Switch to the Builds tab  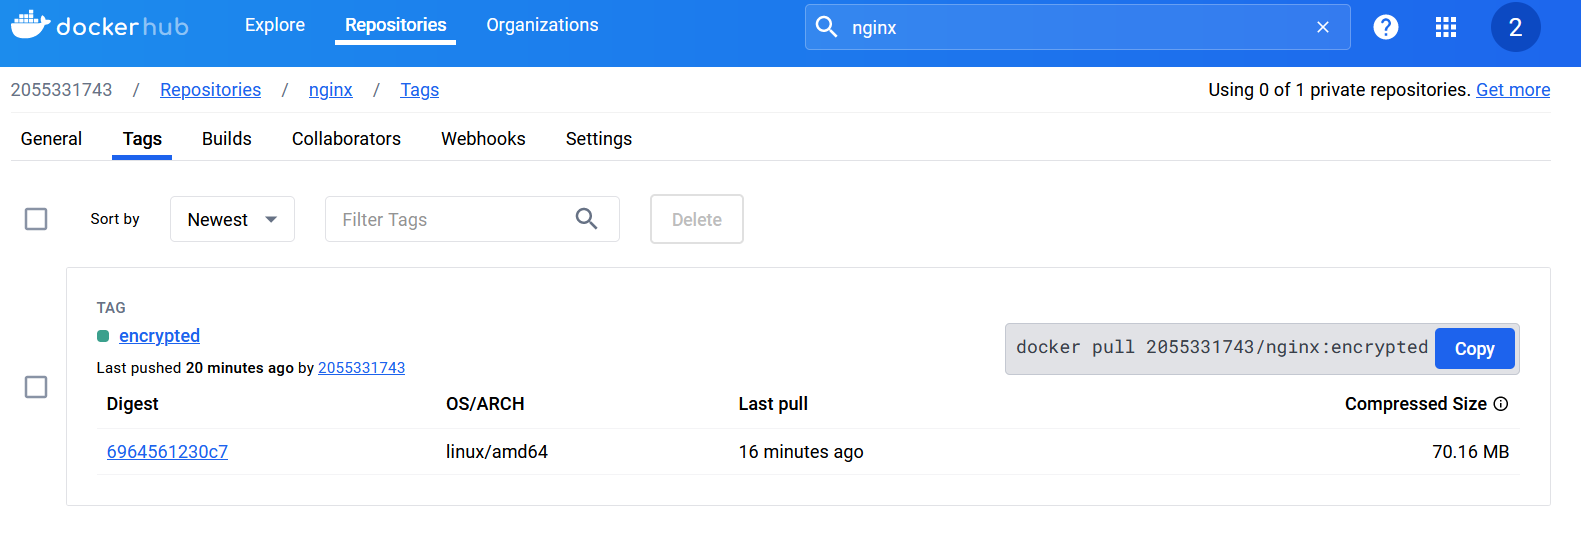[227, 139]
